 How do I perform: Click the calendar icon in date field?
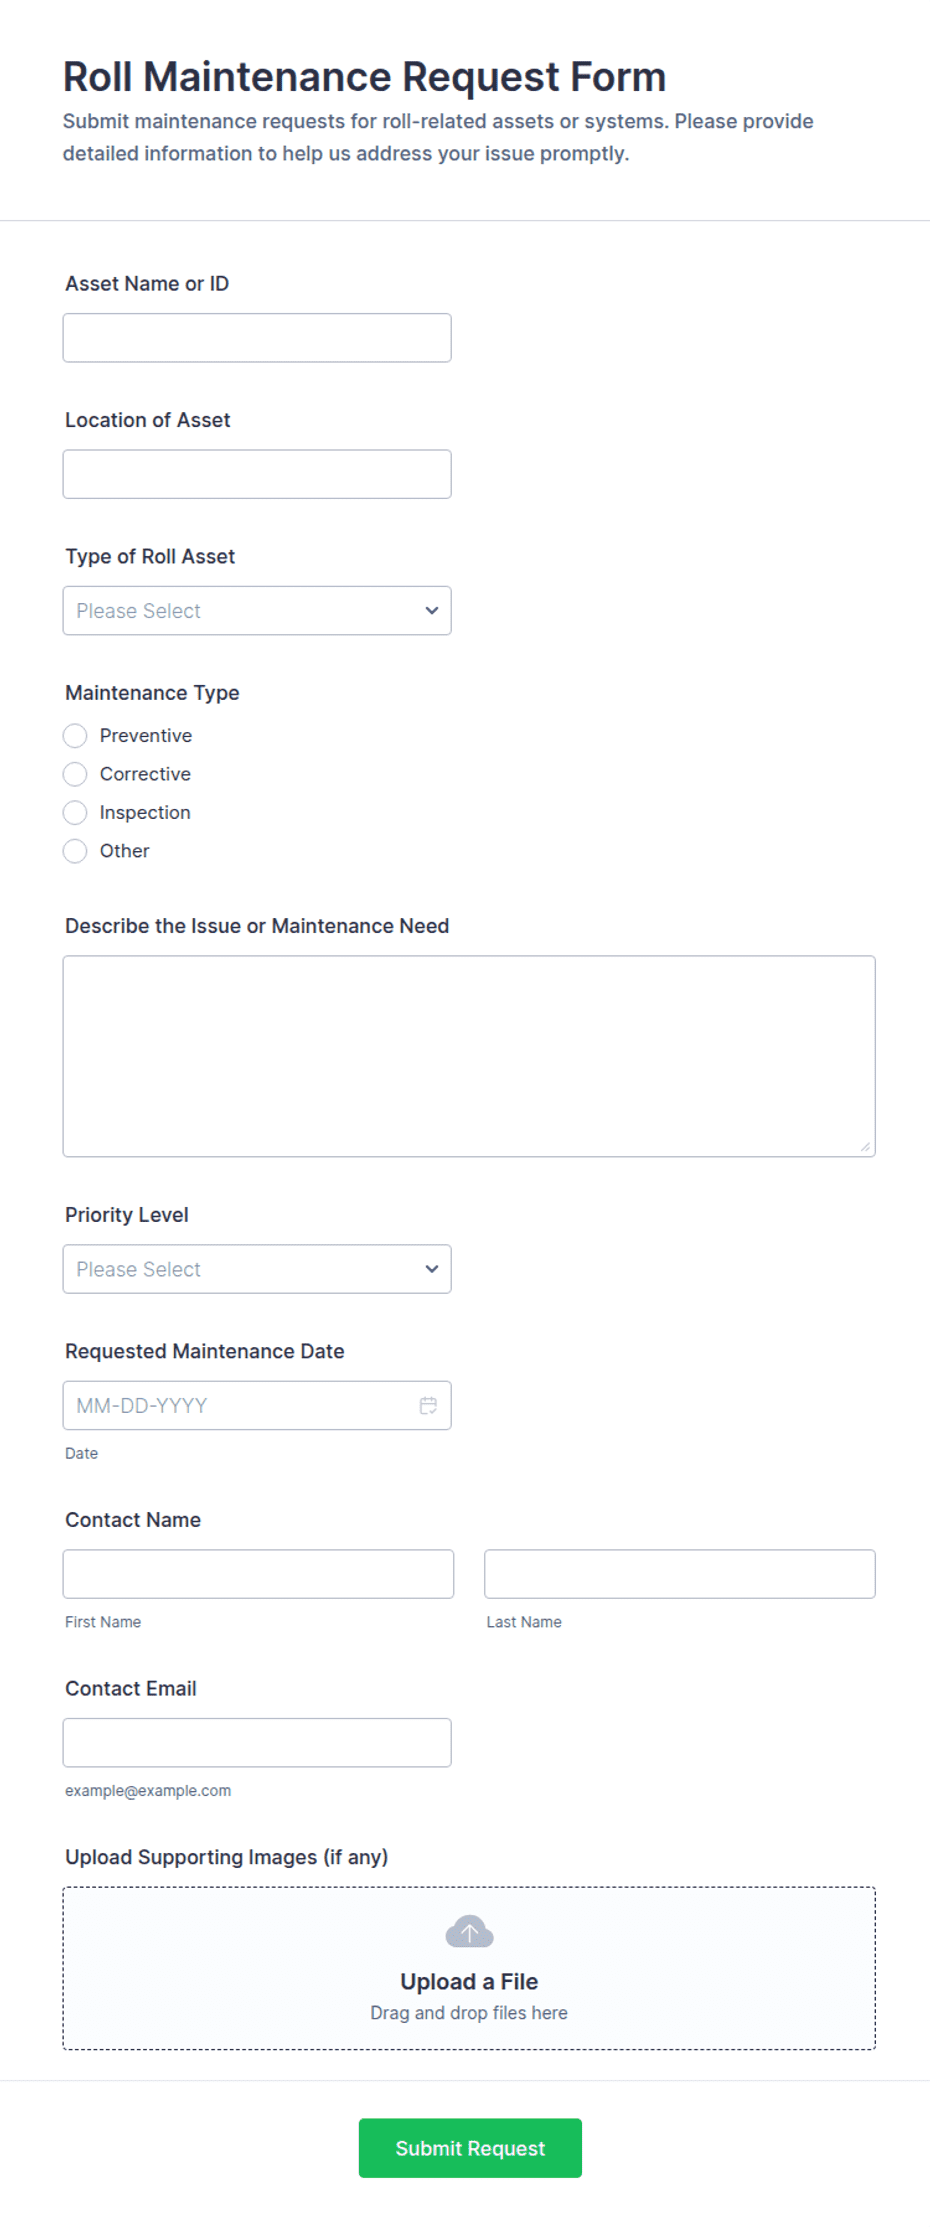pos(428,1405)
